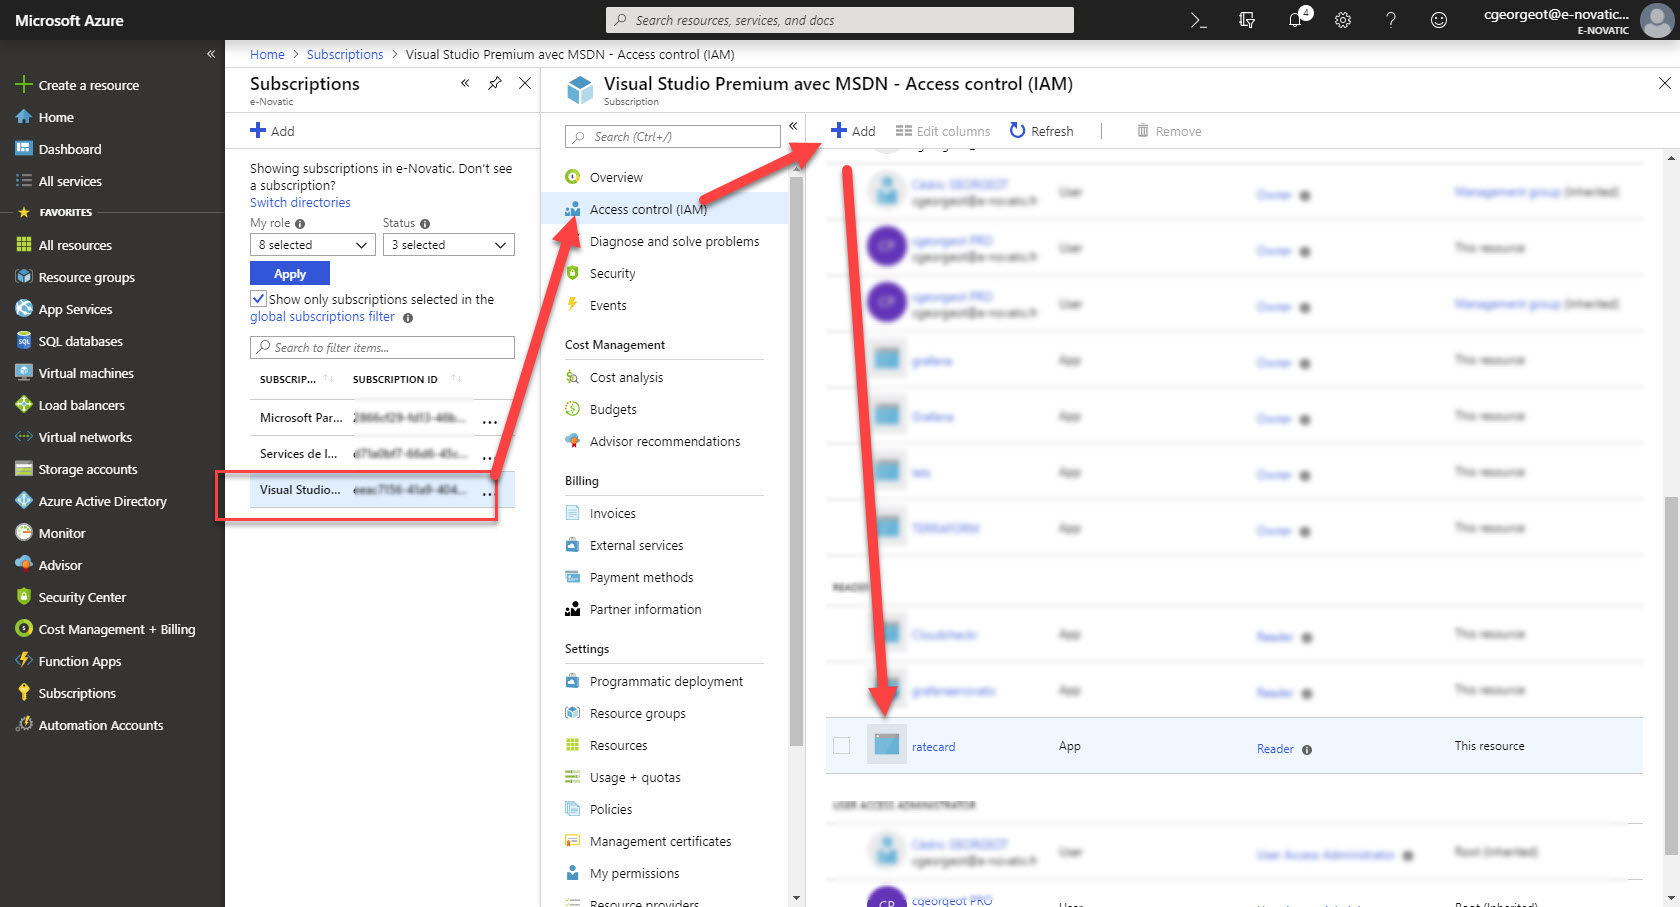This screenshot has height=907, width=1680.
Task: Send feedback with the smiley icon
Action: tap(1439, 20)
